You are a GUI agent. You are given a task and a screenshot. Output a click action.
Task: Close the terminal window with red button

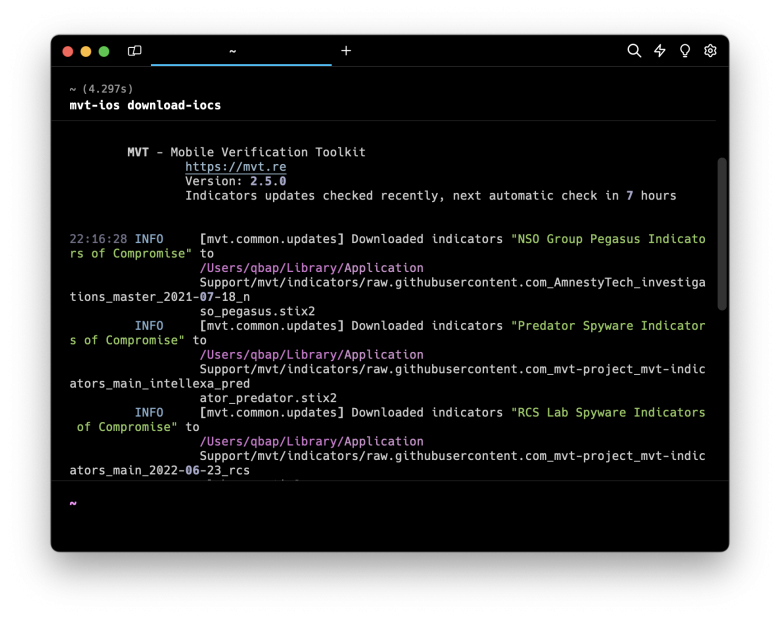68,51
